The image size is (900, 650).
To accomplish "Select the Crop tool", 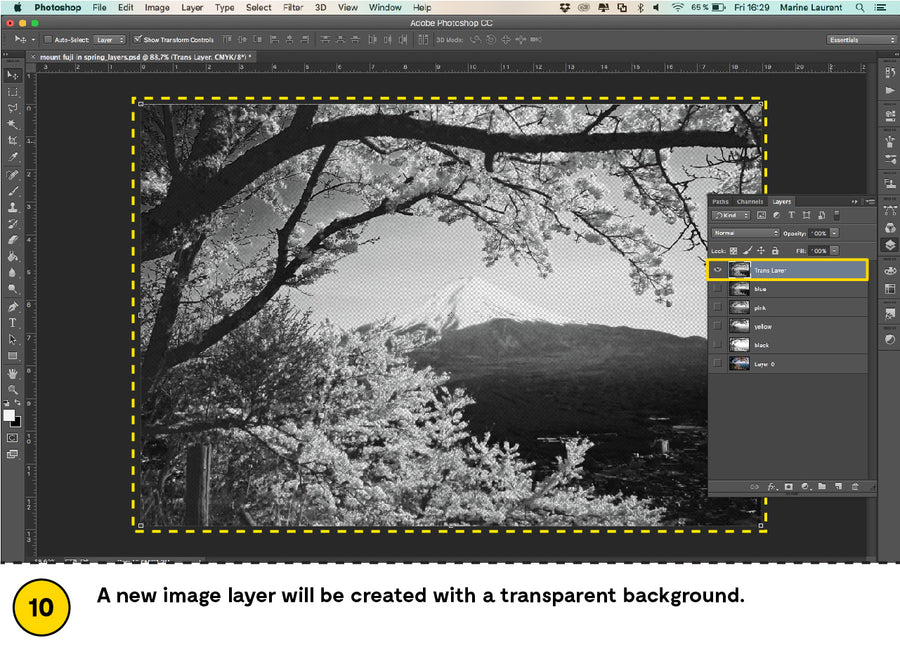I will tap(13, 141).
